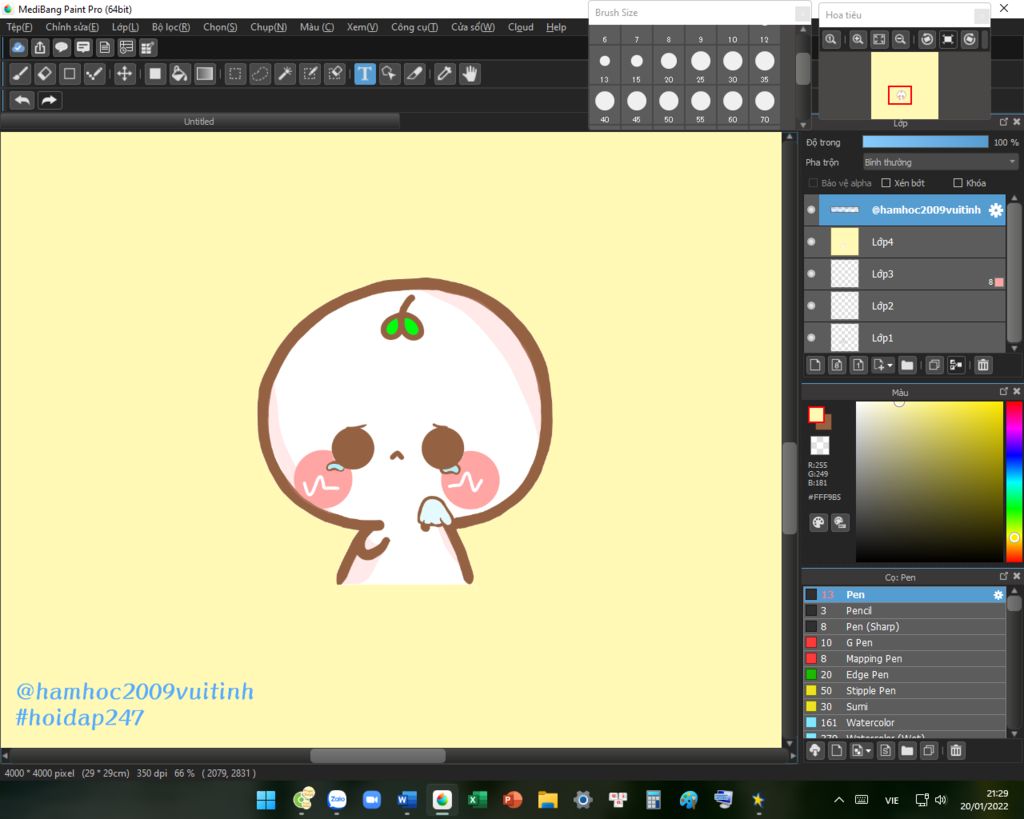Activate the rectangular Select tool
This screenshot has height=819, width=1024.
[235, 74]
